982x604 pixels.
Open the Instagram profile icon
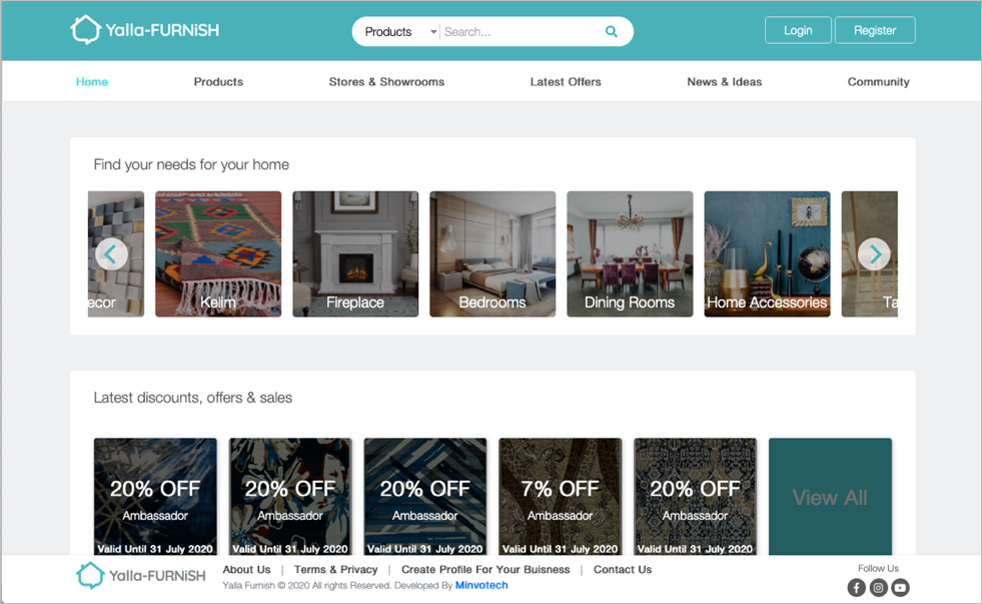pyautogui.click(x=878, y=587)
